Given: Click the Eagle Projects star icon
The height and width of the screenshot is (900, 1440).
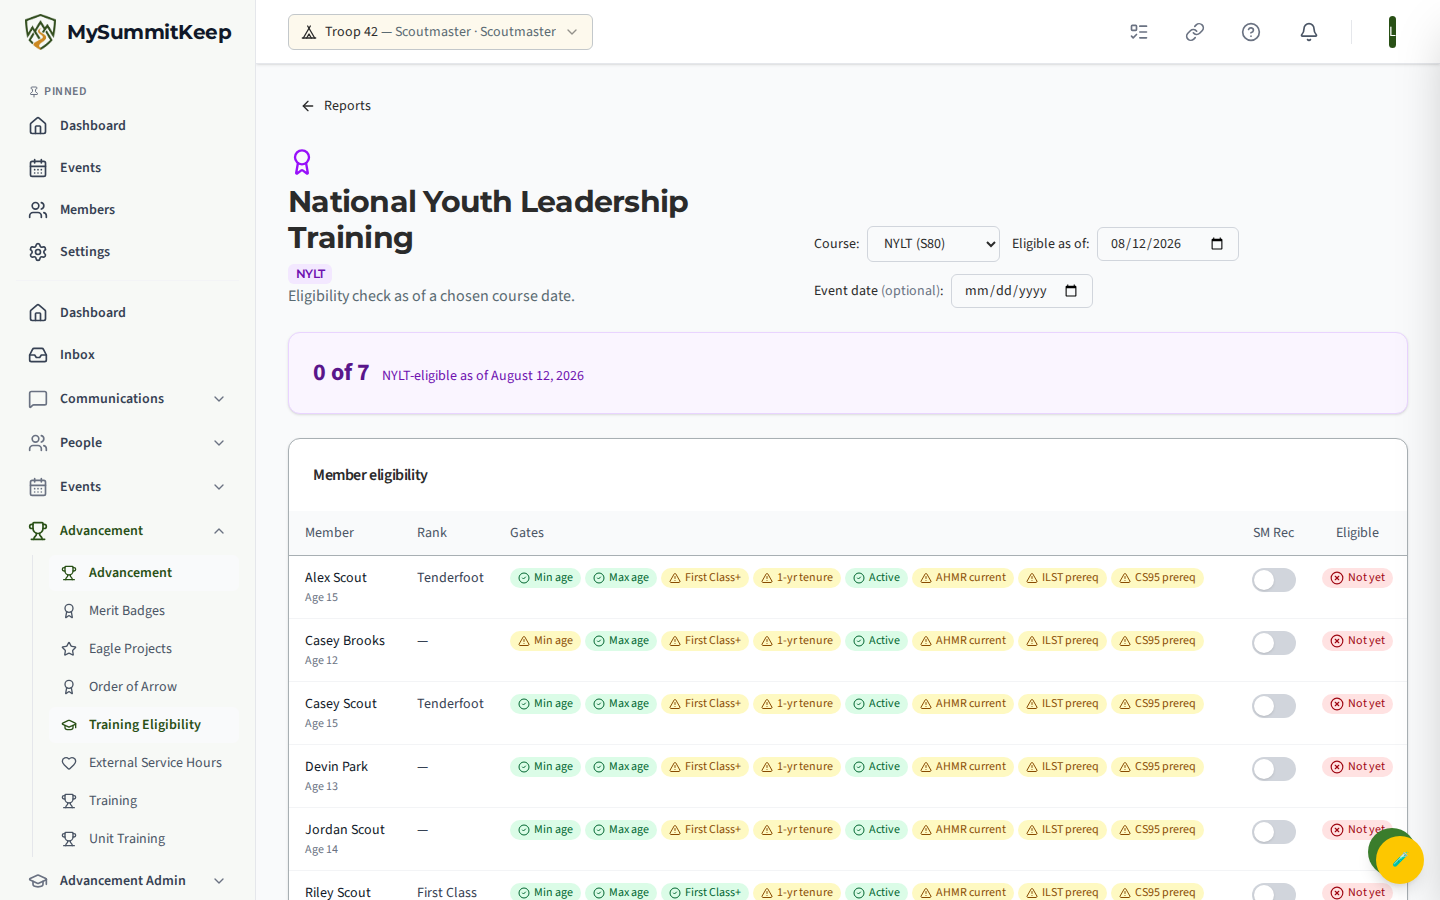Looking at the screenshot, I should click(x=69, y=649).
